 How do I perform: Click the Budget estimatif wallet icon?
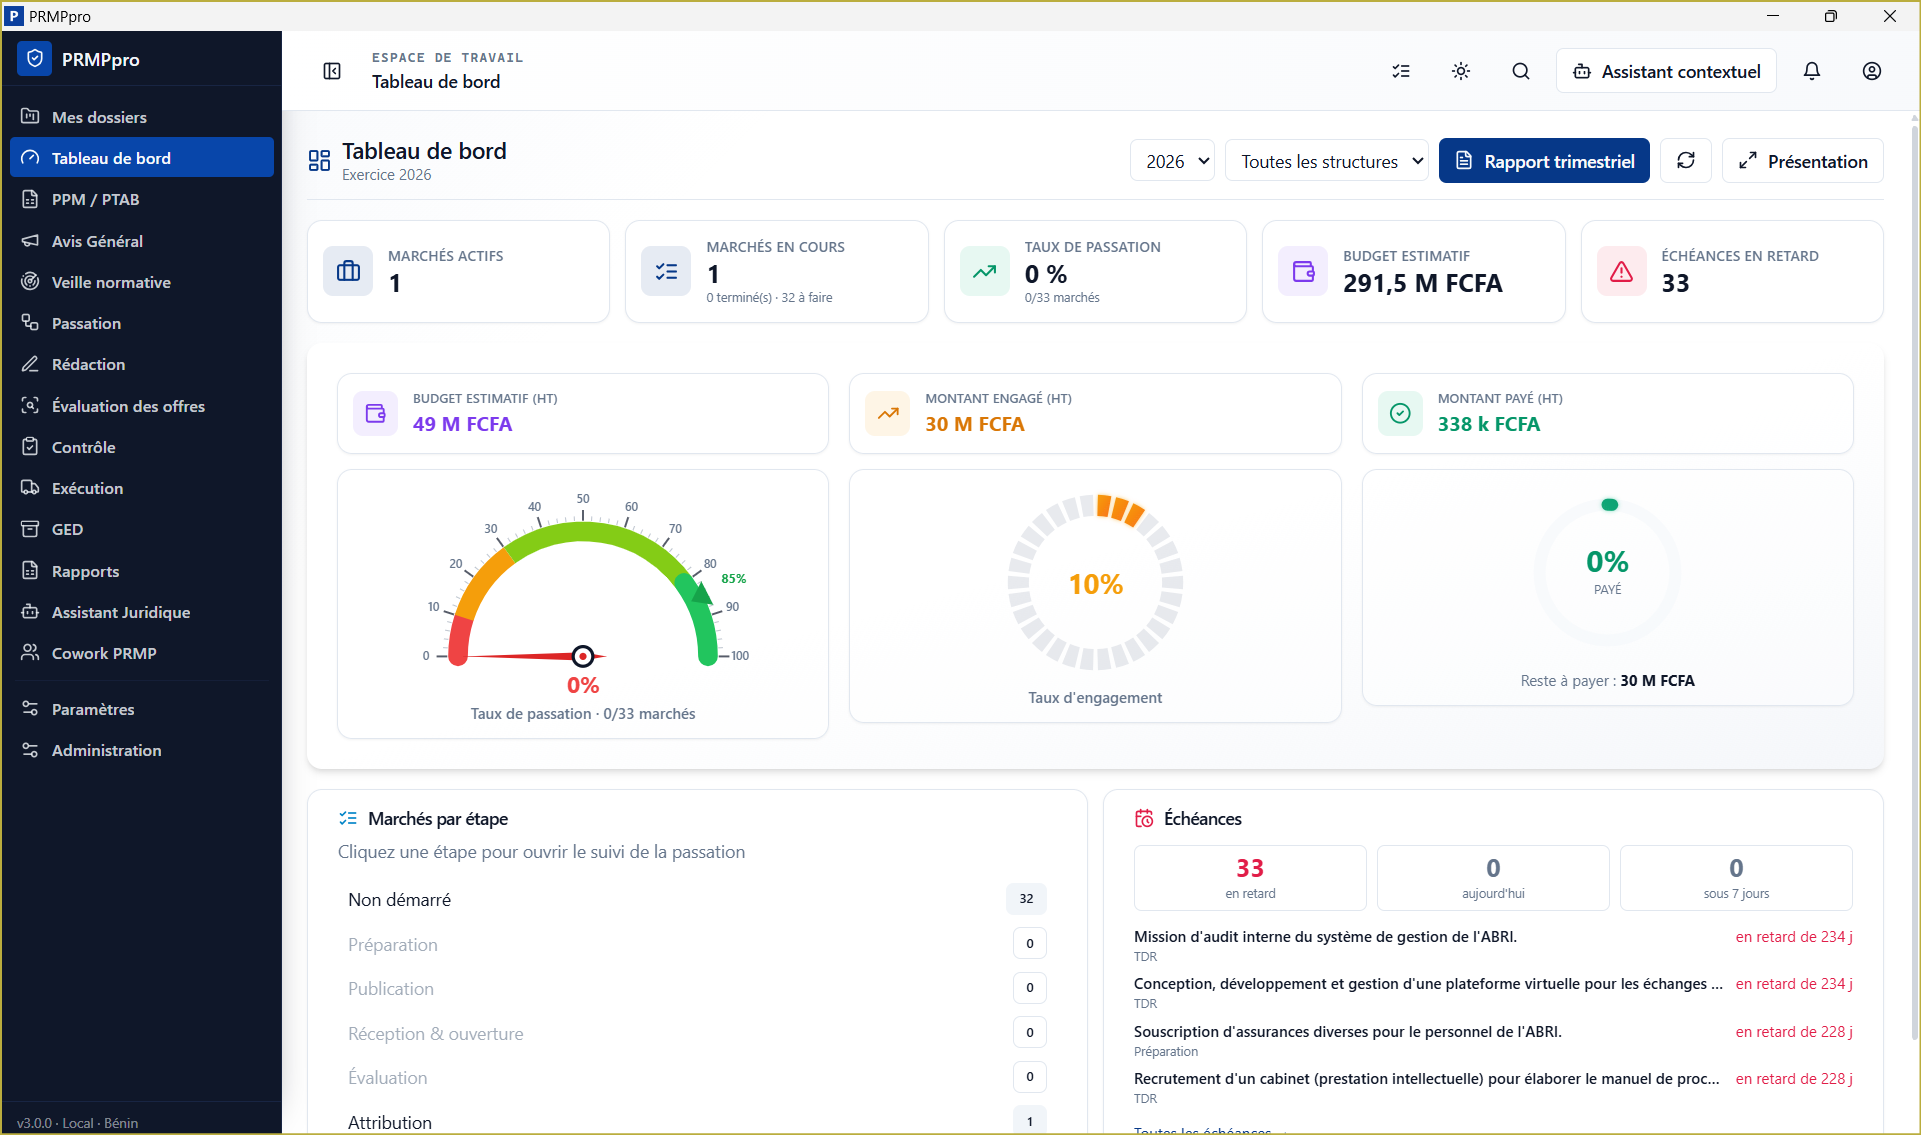pos(1303,271)
